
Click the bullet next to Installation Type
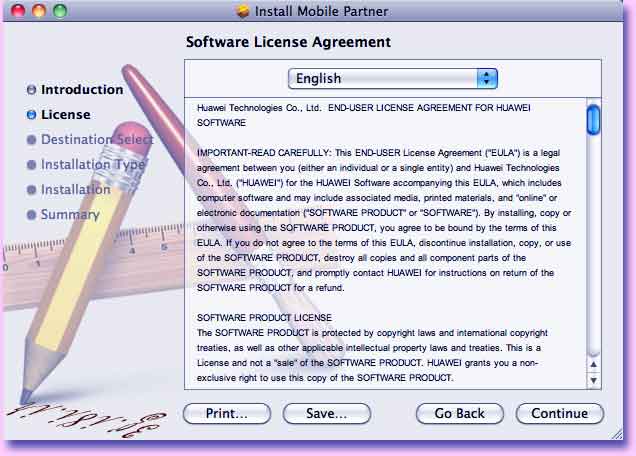point(31,165)
